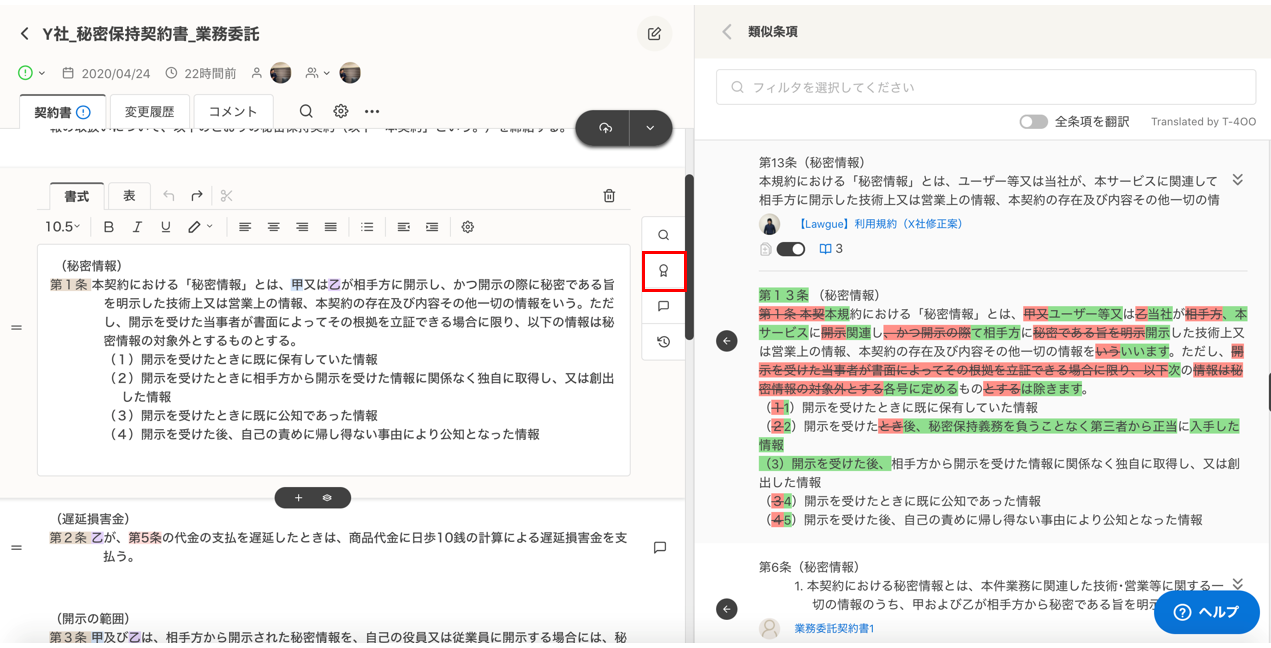This screenshot has width=1271, height=648.
Task: Click the search magnifier next to tabs
Action: click(x=306, y=111)
